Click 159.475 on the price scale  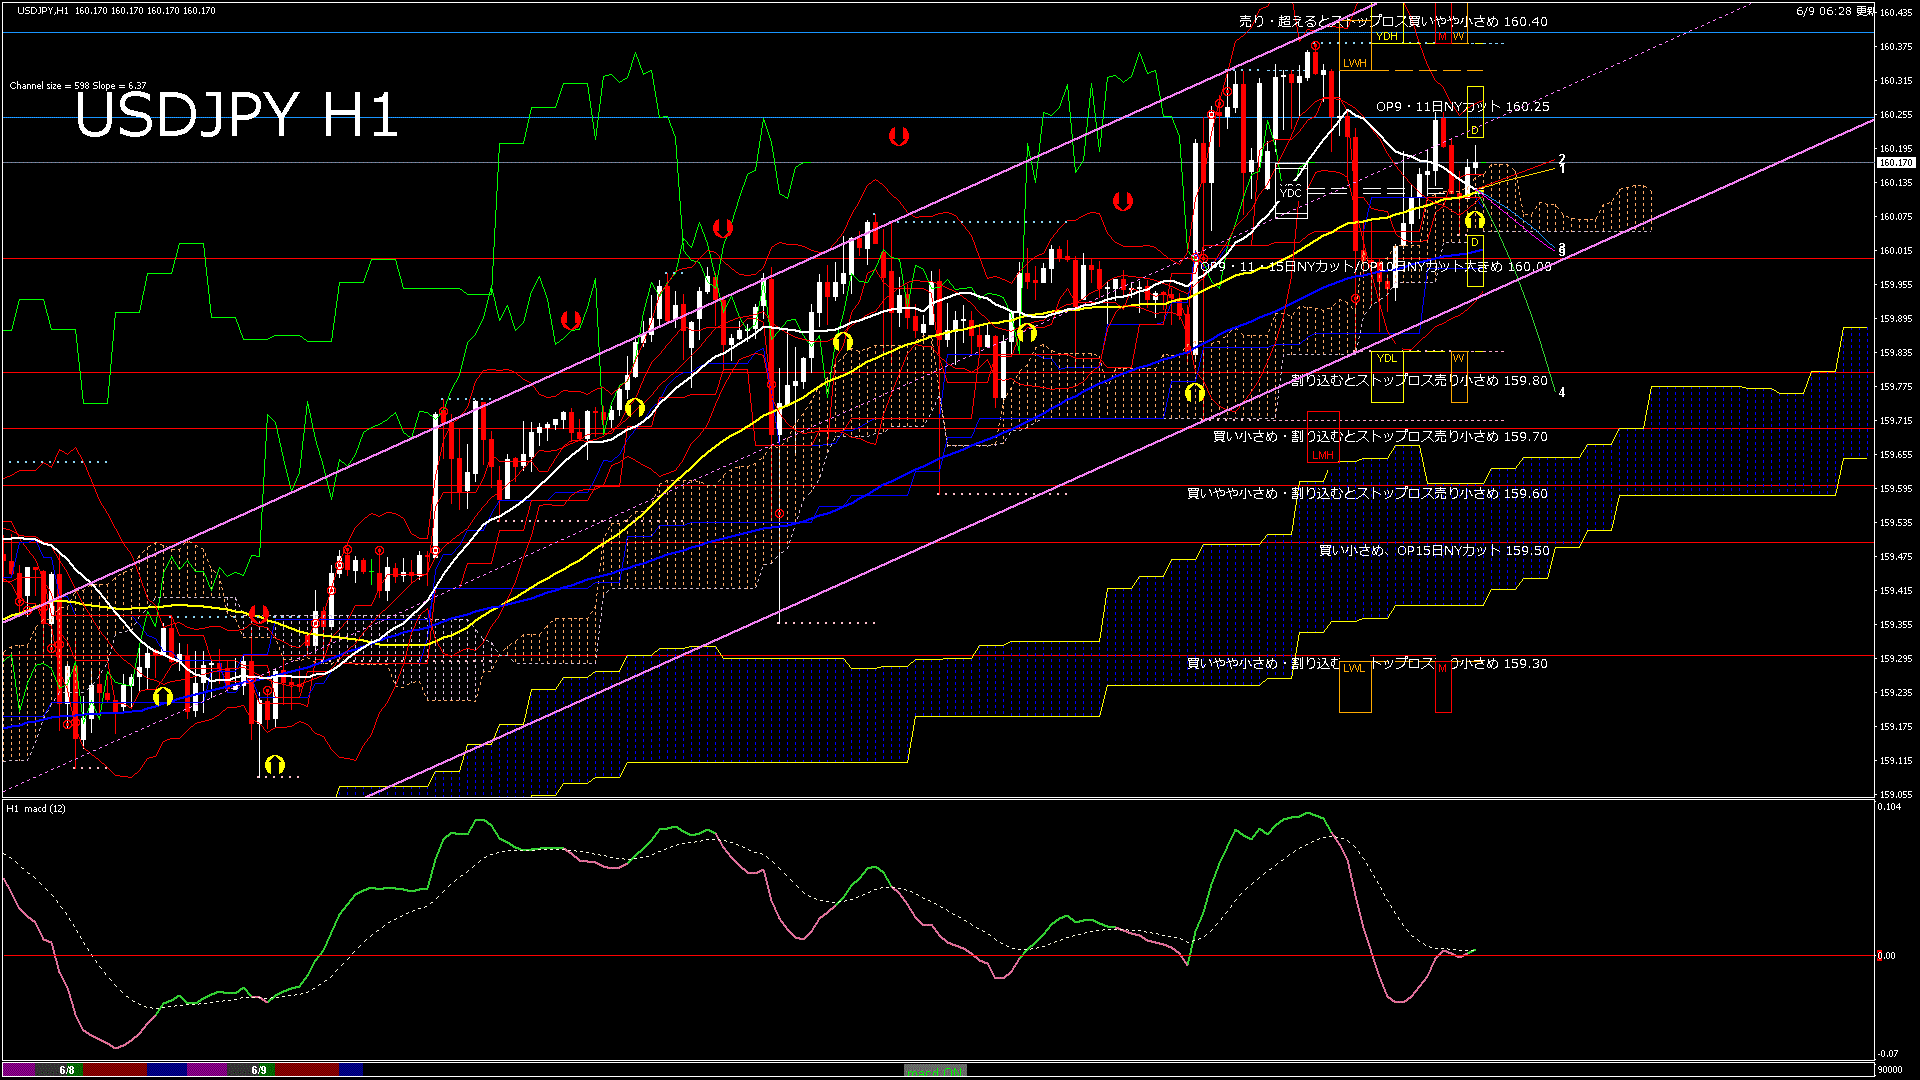click(x=1896, y=557)
